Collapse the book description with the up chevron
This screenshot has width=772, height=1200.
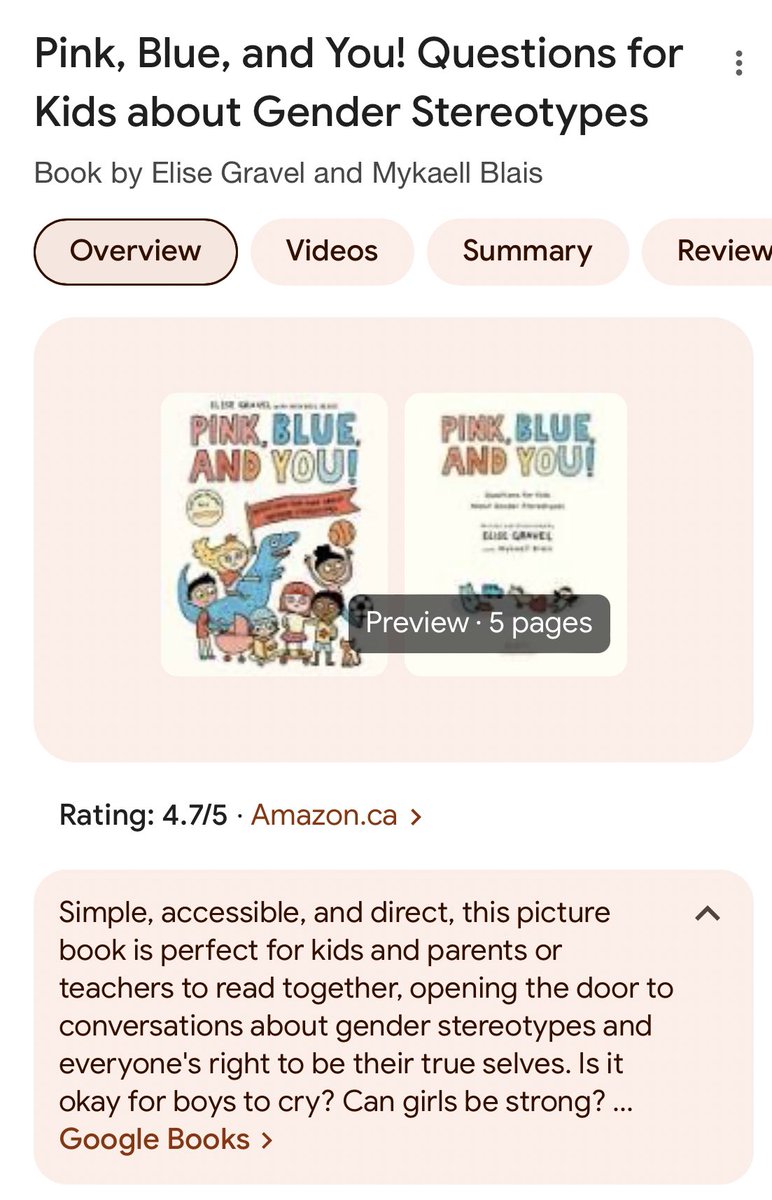click(x=707, y=913)
